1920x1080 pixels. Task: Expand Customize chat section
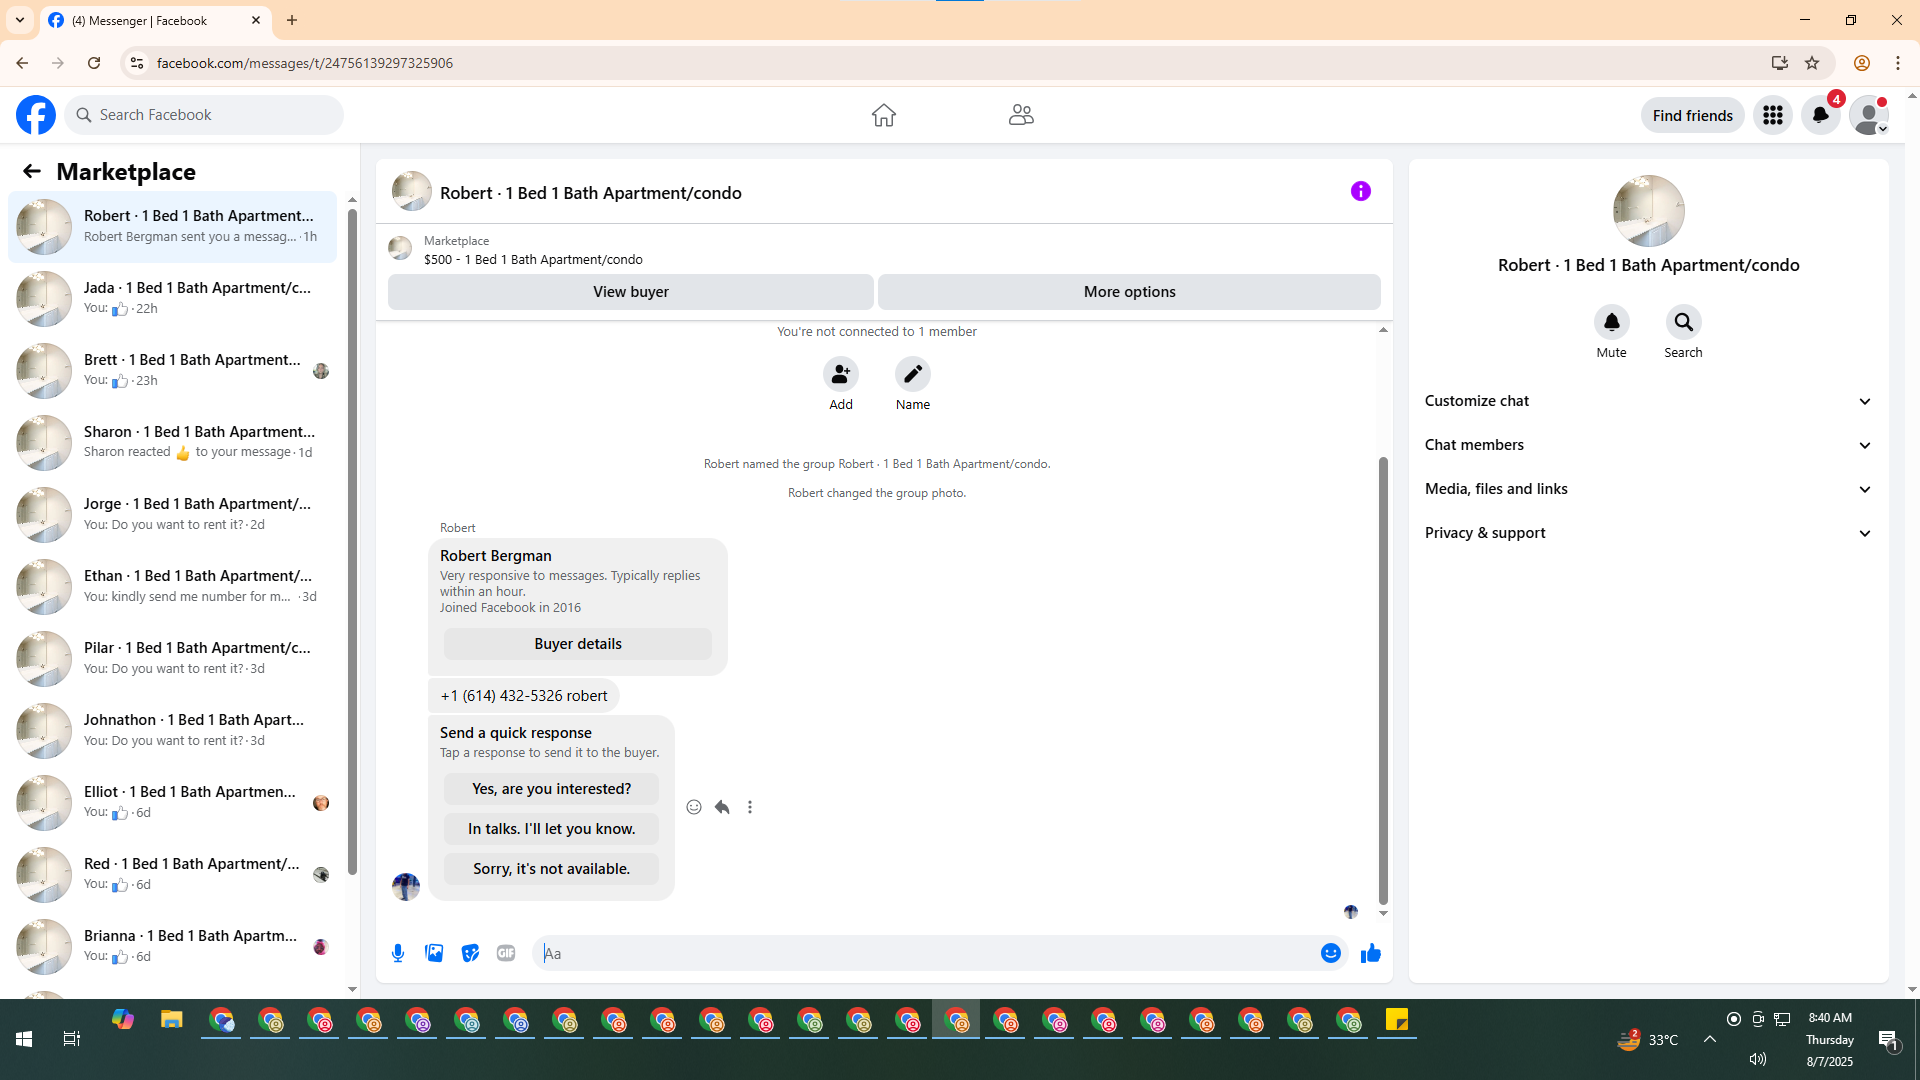pyautogui.click(x=1649, y=401)
